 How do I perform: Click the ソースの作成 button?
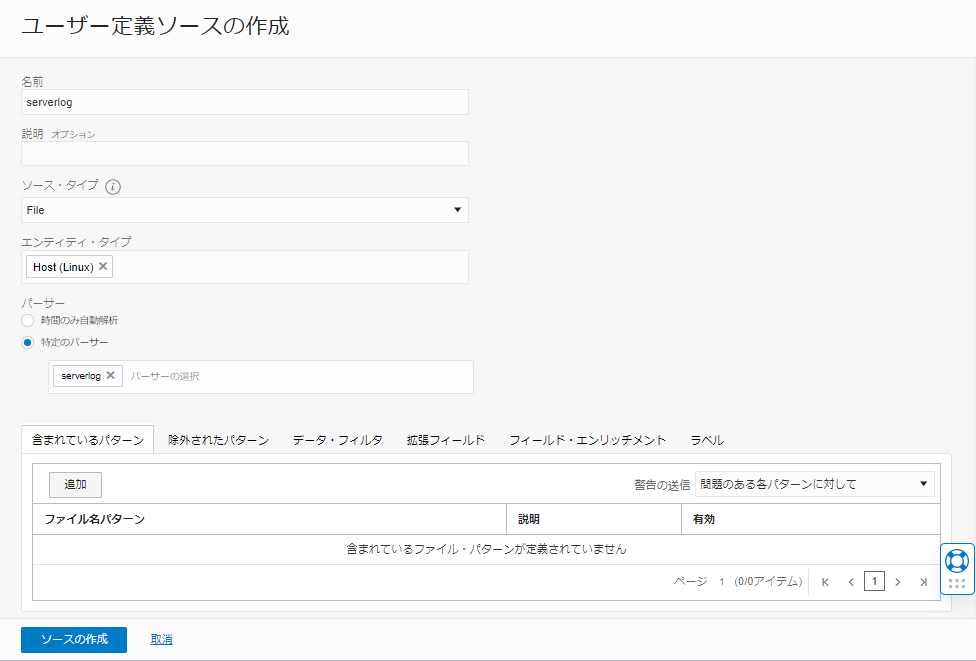tap(73, 639)
